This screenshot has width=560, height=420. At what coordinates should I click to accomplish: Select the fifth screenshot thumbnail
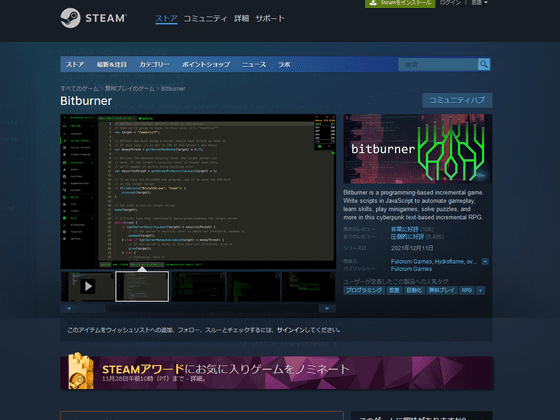(x=309, y=286)
